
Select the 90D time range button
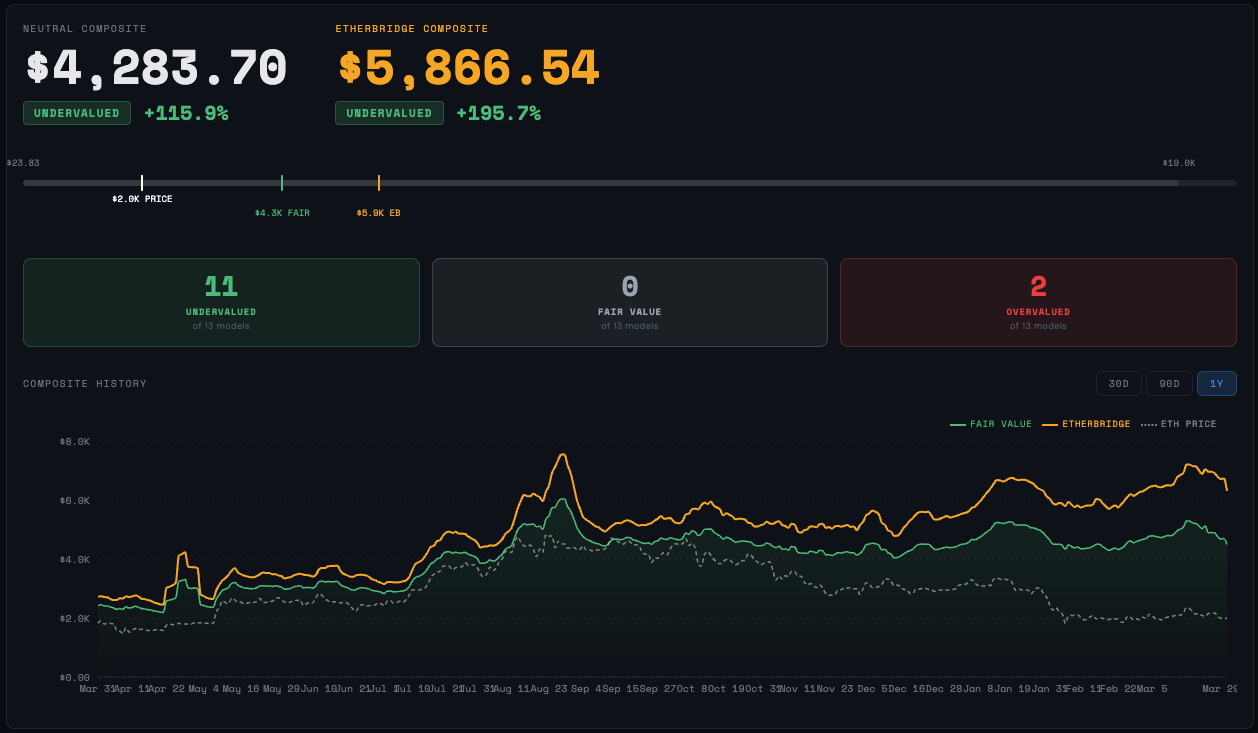pos(1169,384)
